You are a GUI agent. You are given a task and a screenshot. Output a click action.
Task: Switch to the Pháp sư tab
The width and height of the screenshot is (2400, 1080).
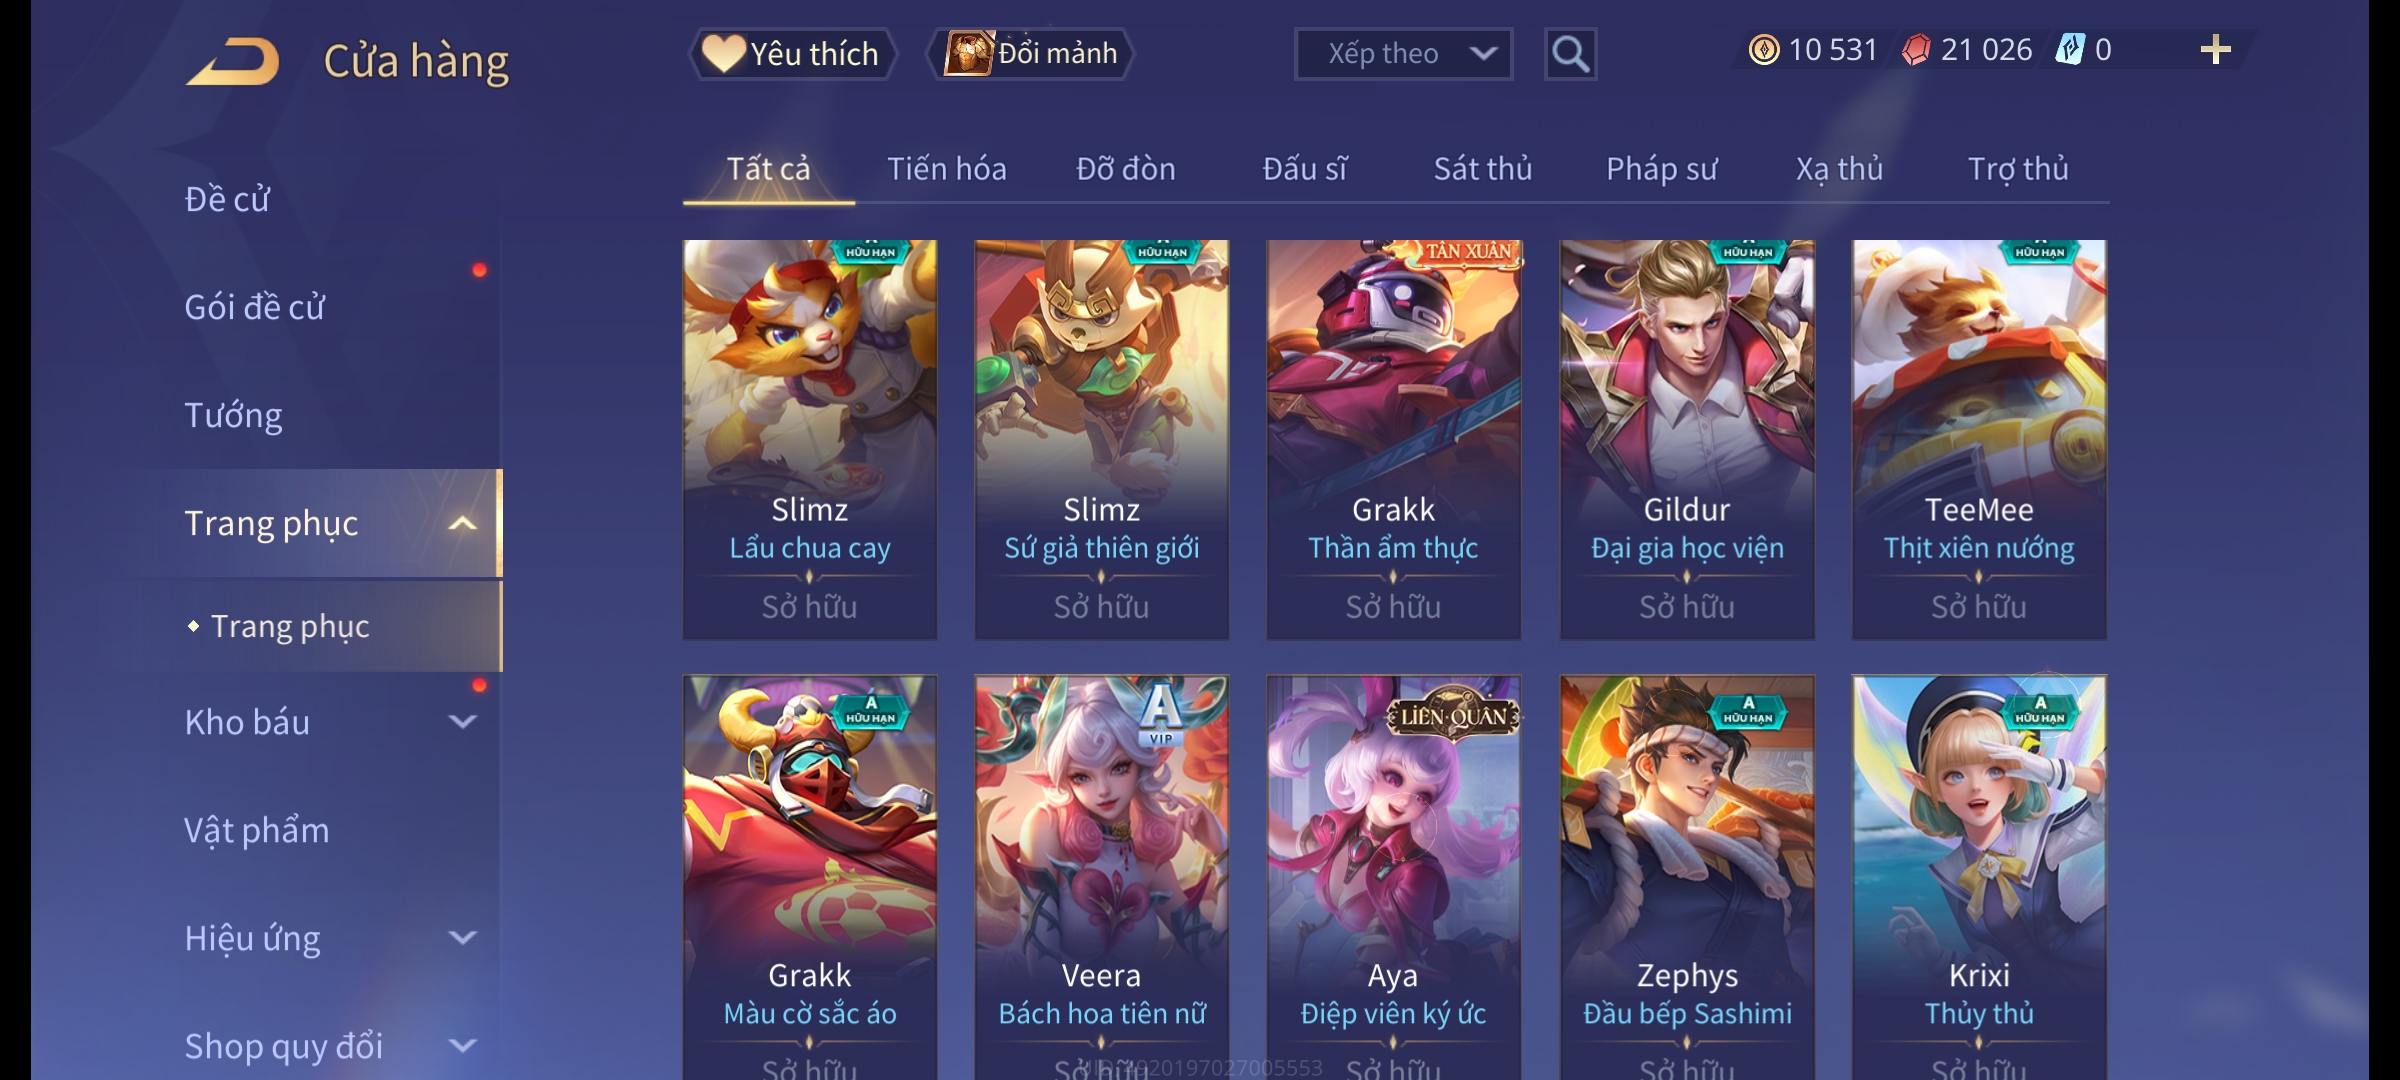pos(1661,169)
